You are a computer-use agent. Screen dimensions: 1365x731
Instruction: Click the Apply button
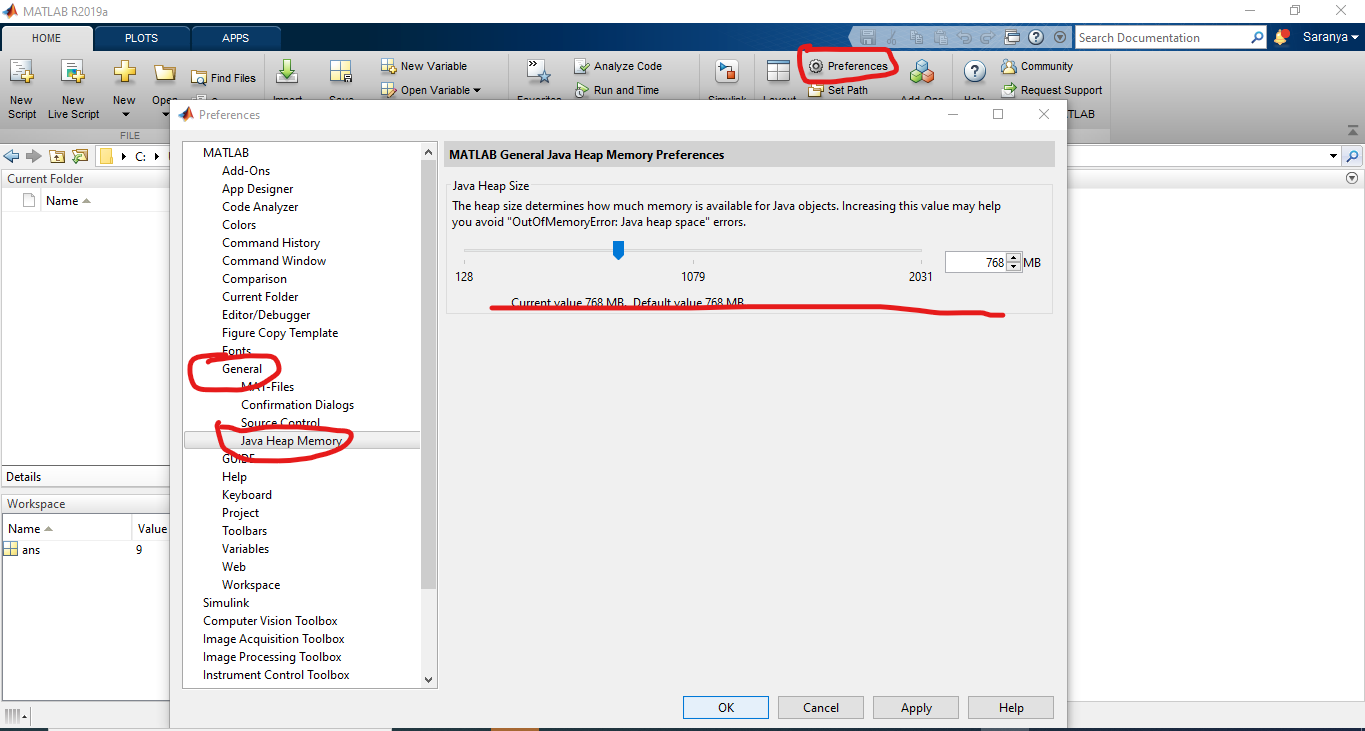pyautogui.click(x=915, y=707)
